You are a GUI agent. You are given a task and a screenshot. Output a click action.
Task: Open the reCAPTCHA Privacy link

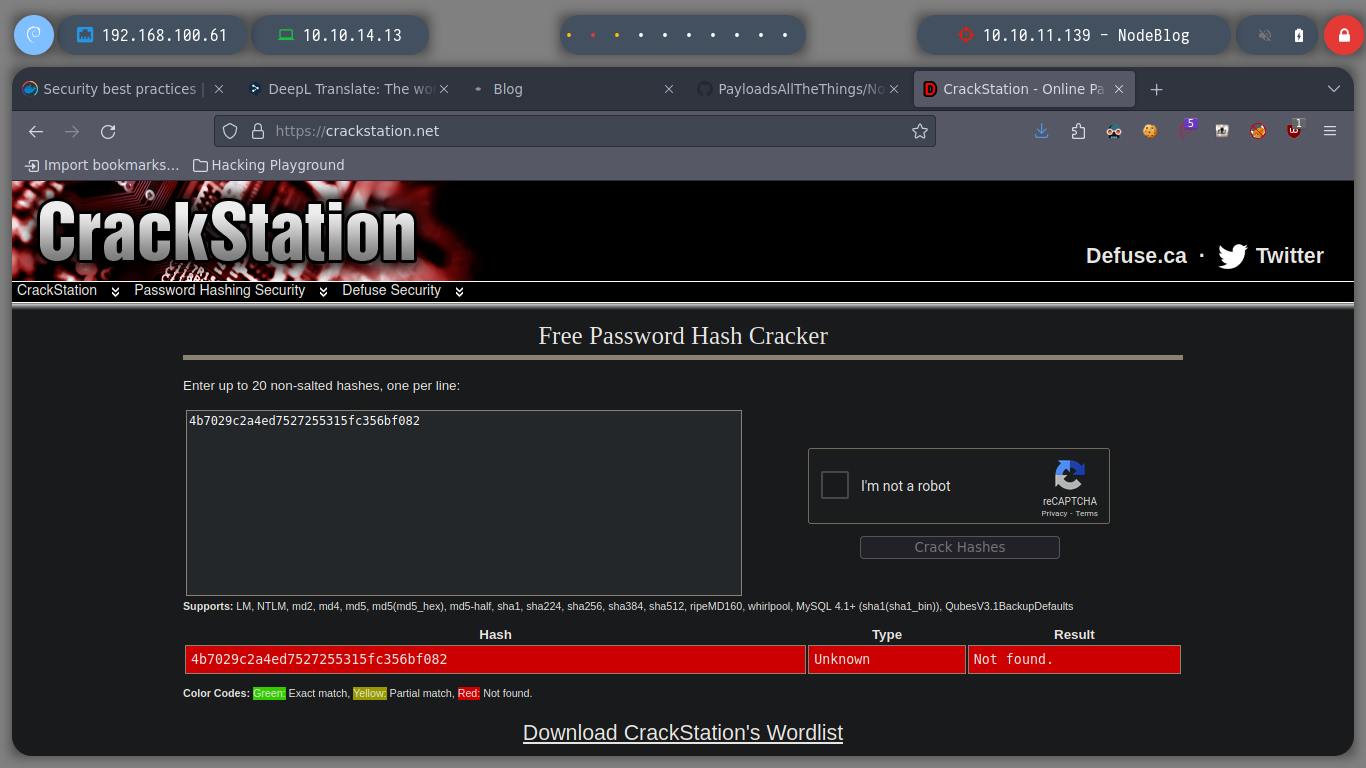point(1054,513)
